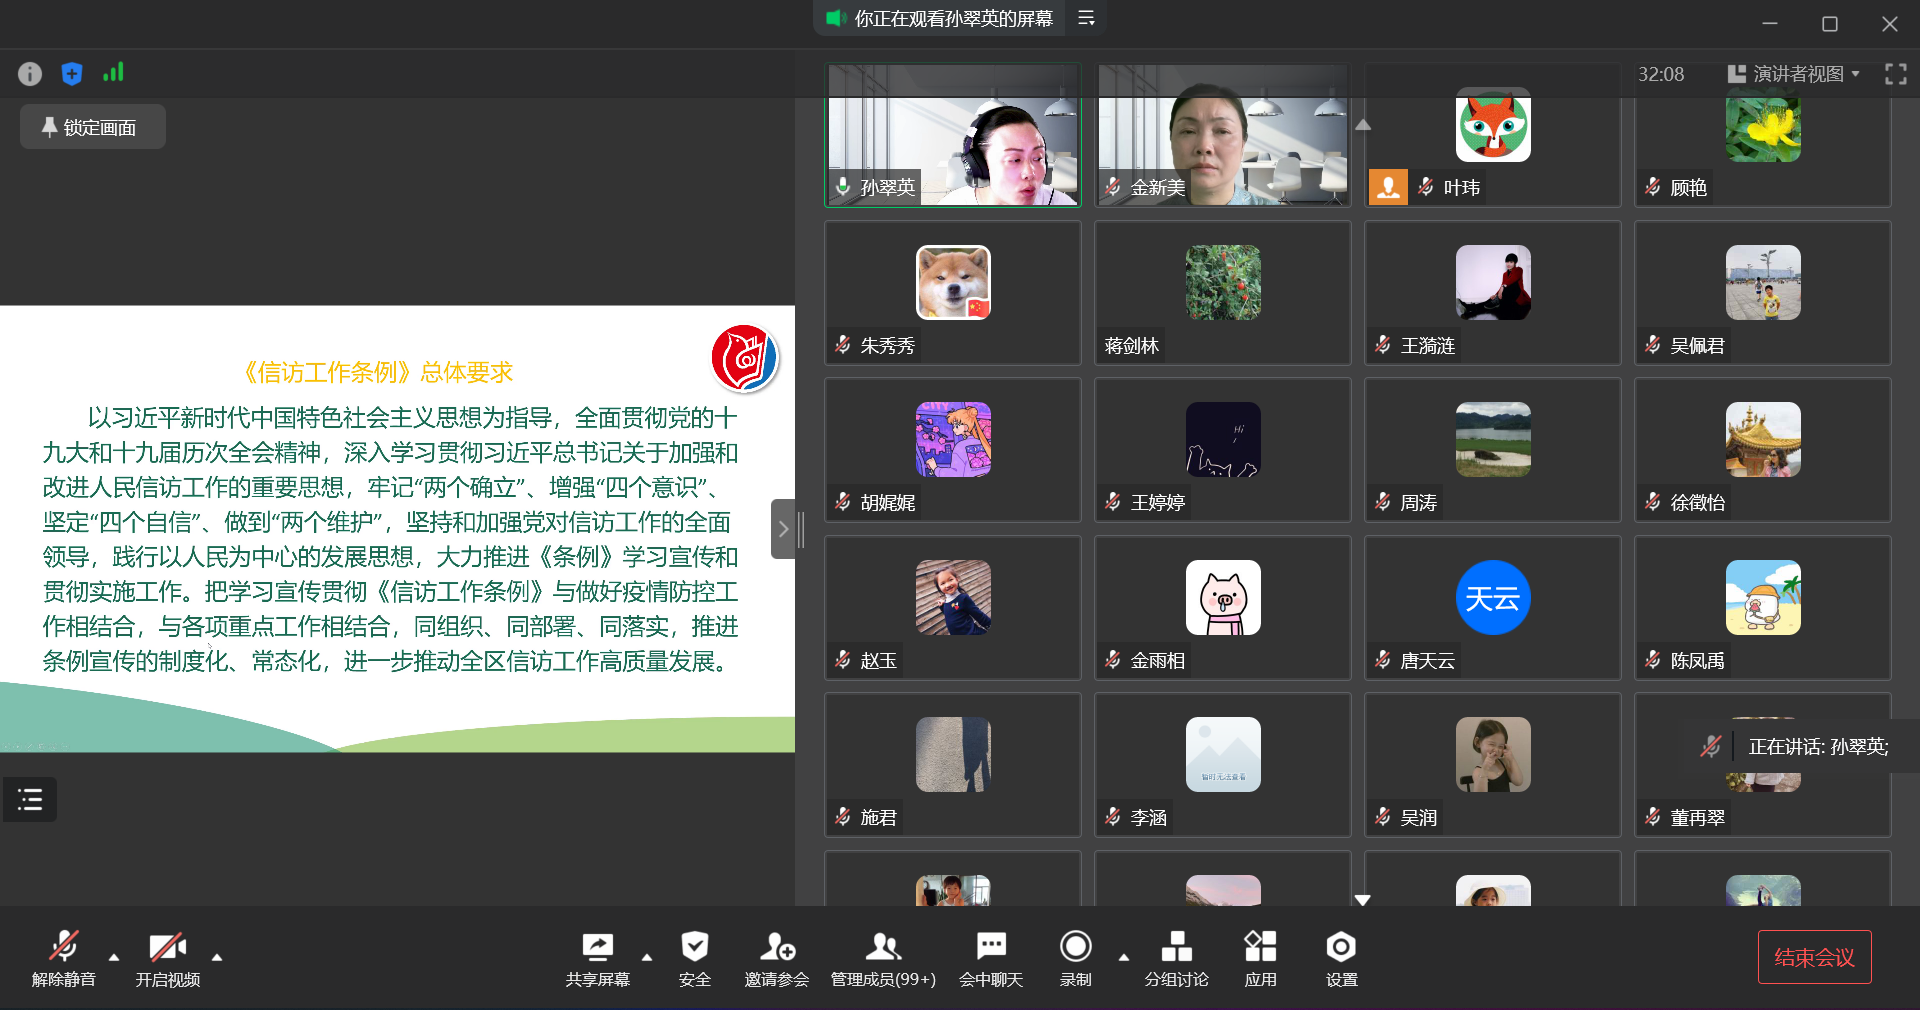The height and width of the screenshot is (1010, 1920).
Task: Expand video options arrow beside 开启视频
Action: tap(217, 957)
